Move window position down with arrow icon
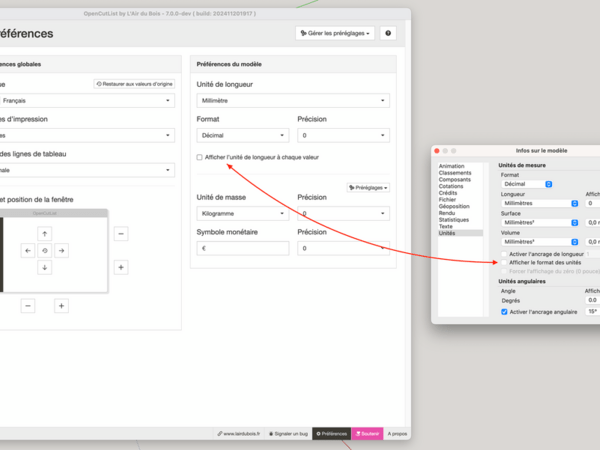600x450 pixels. 44,267
